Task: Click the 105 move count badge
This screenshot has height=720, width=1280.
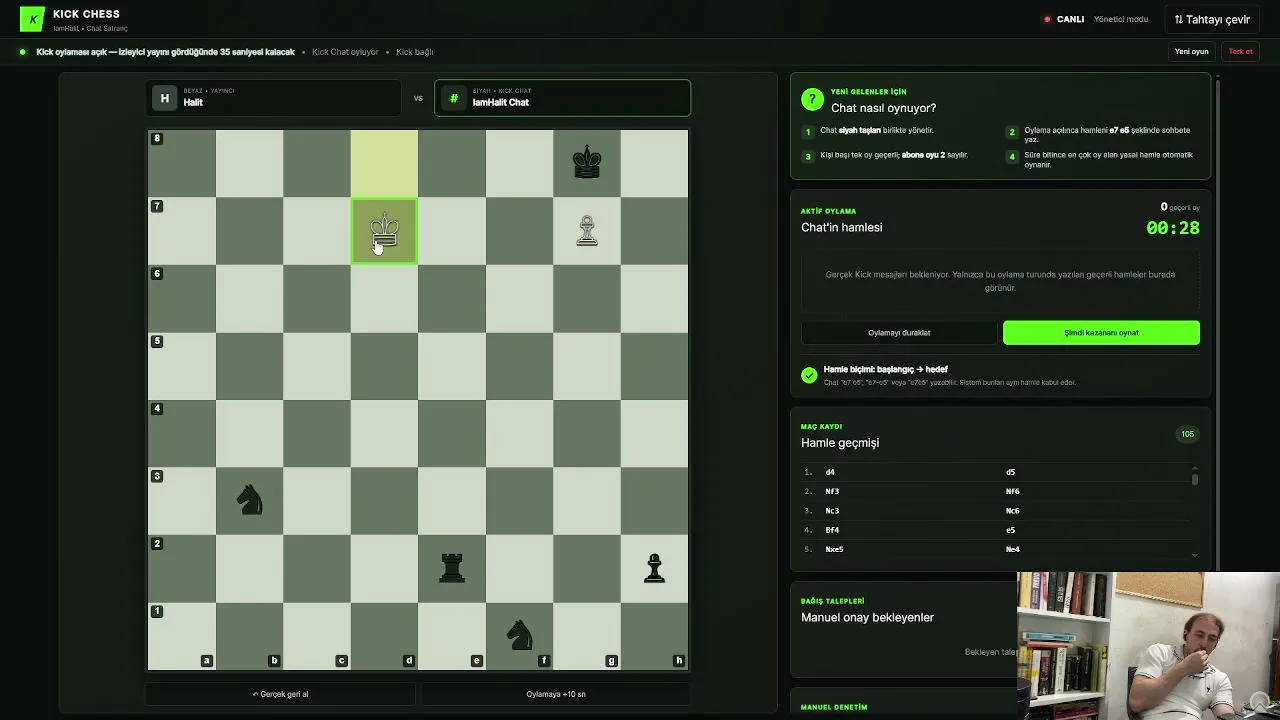Action: (x=1187, y=434)
